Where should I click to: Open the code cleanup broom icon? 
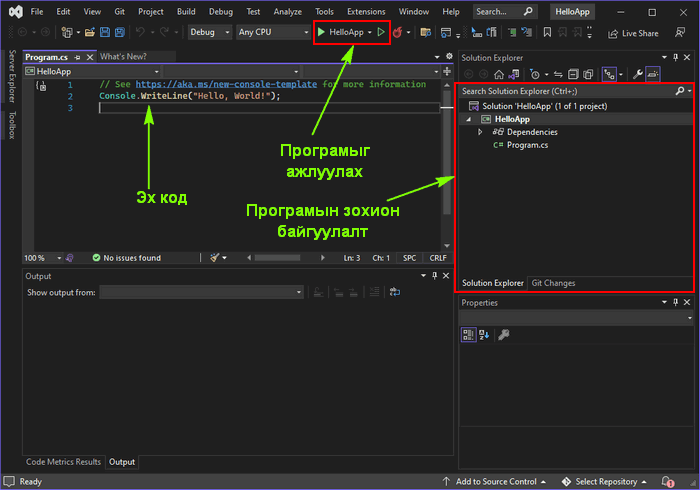(215, 257)
